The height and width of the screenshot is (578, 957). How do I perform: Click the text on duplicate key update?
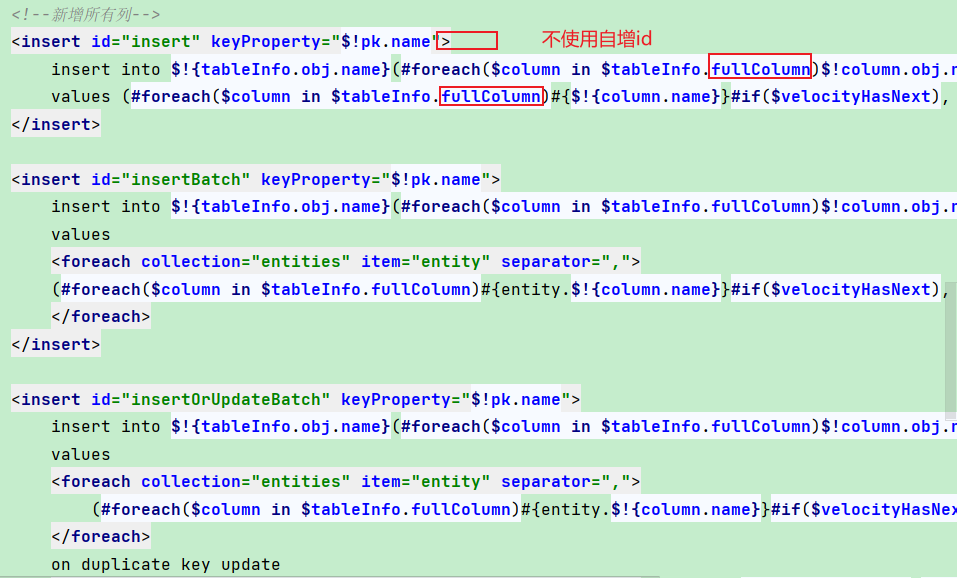click(165, 565)
